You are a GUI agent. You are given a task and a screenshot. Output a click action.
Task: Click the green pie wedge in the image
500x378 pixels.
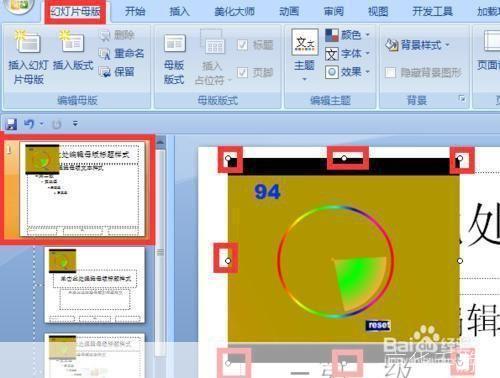tap(360, 282)
